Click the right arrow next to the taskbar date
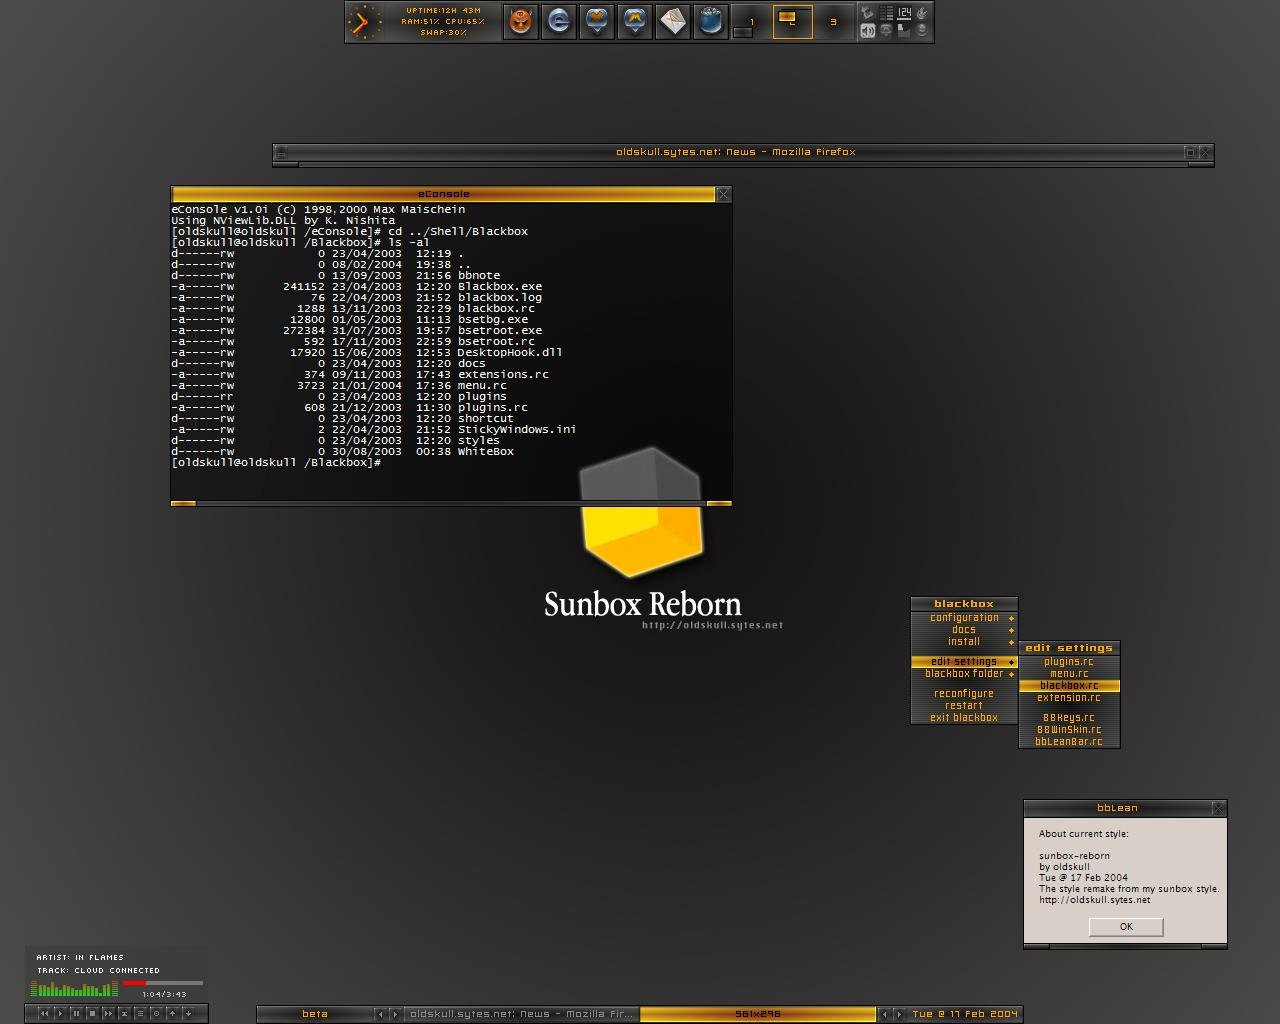 pos(899,1014)
